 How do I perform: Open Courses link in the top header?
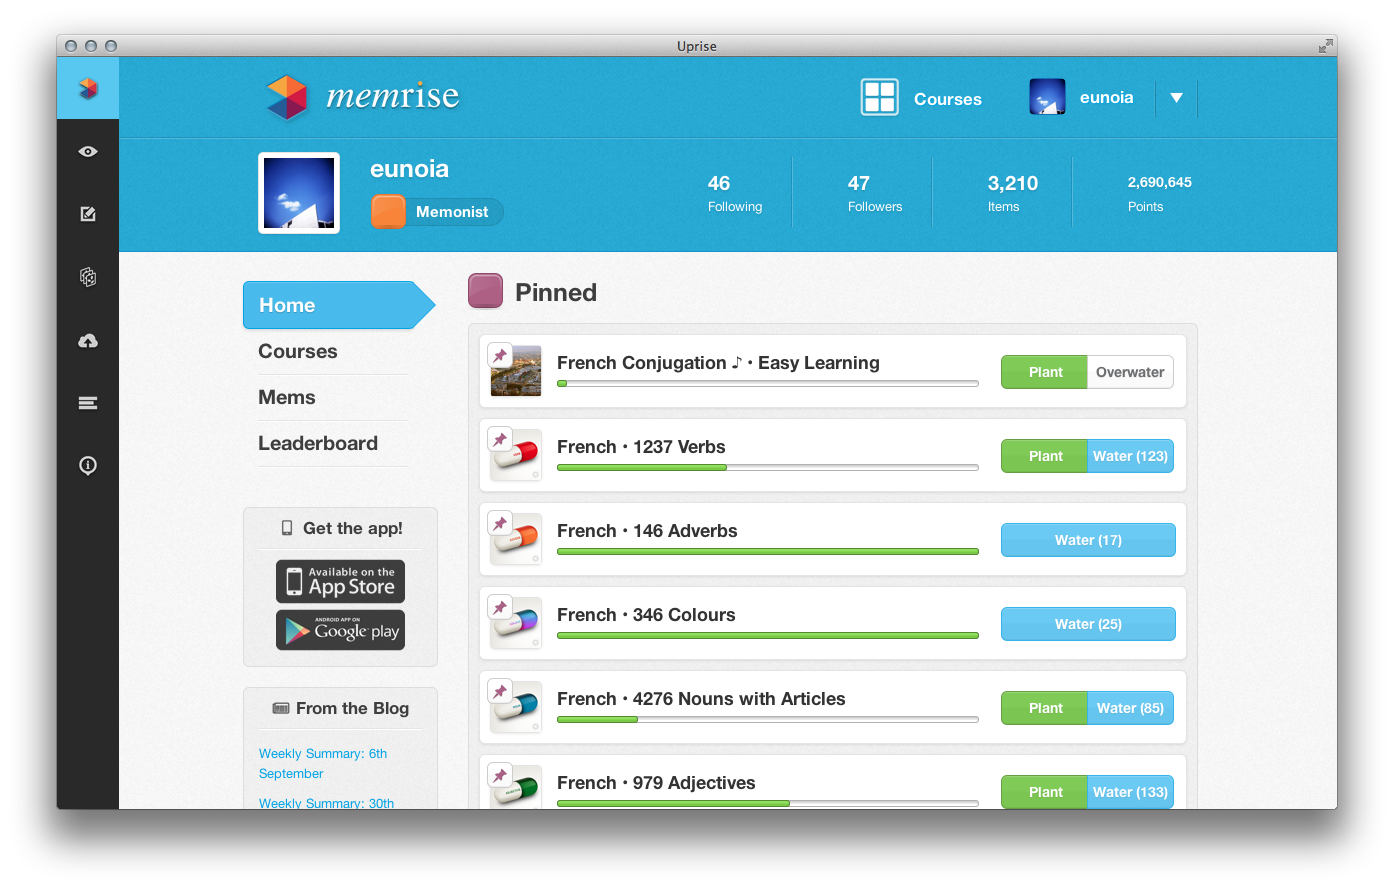click(948, 99)
